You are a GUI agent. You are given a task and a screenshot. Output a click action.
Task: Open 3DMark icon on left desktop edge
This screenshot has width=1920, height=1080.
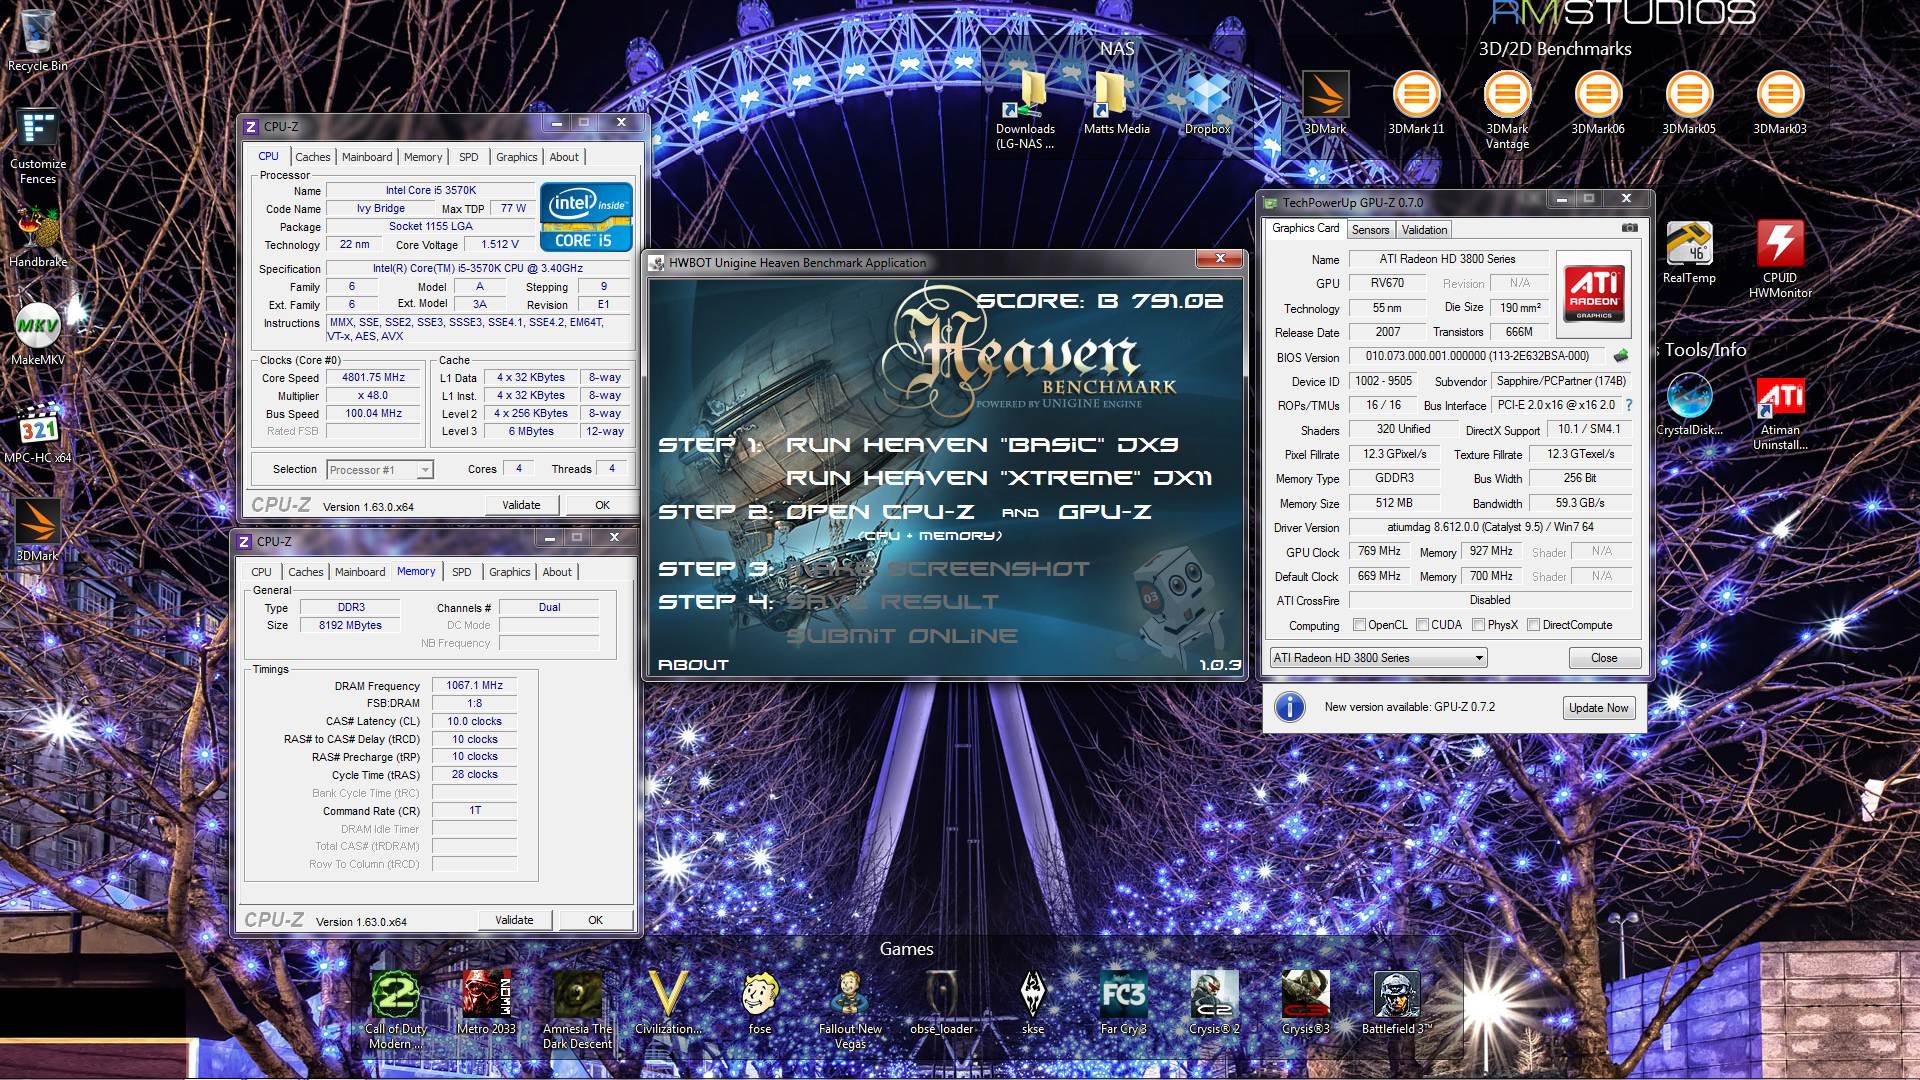pyautogui.click(x=38, y=530)
